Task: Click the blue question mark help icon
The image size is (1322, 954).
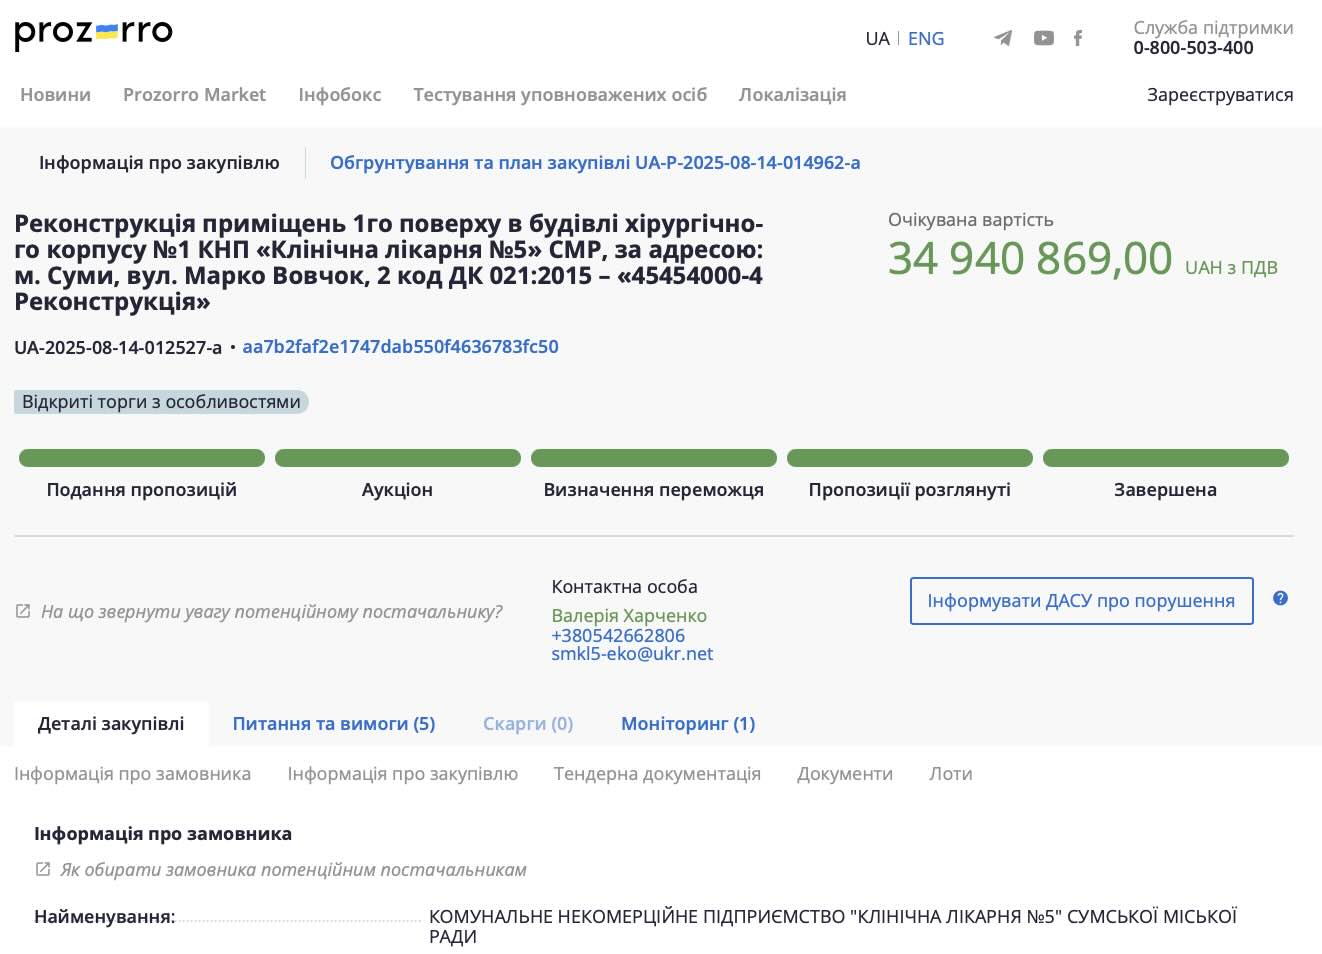Action: pyautogui.click(x=1280, y=598)
